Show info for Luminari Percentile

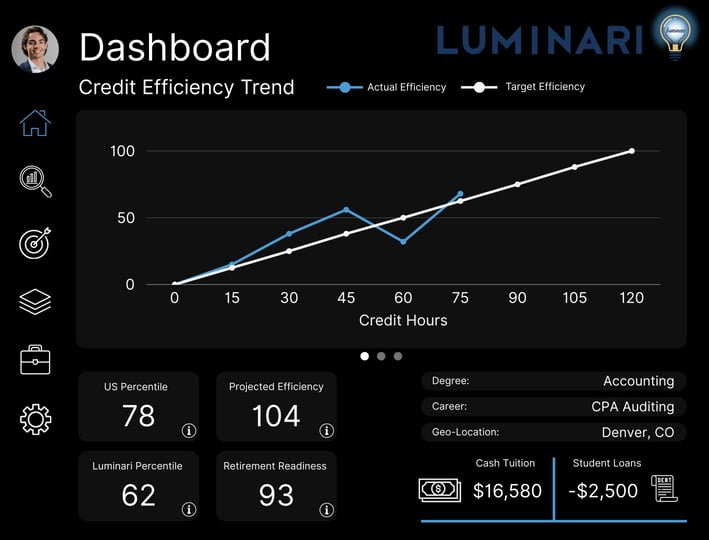pos(189,510)
